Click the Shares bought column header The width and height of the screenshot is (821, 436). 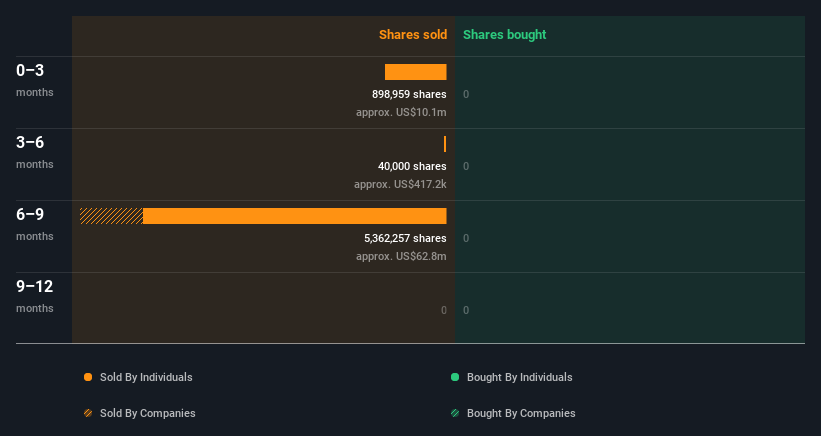(x=505, y=35)
